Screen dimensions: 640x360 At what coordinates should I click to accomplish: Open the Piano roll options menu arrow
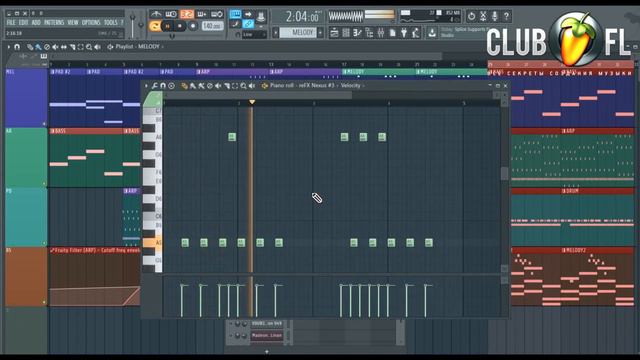(146, 86)
